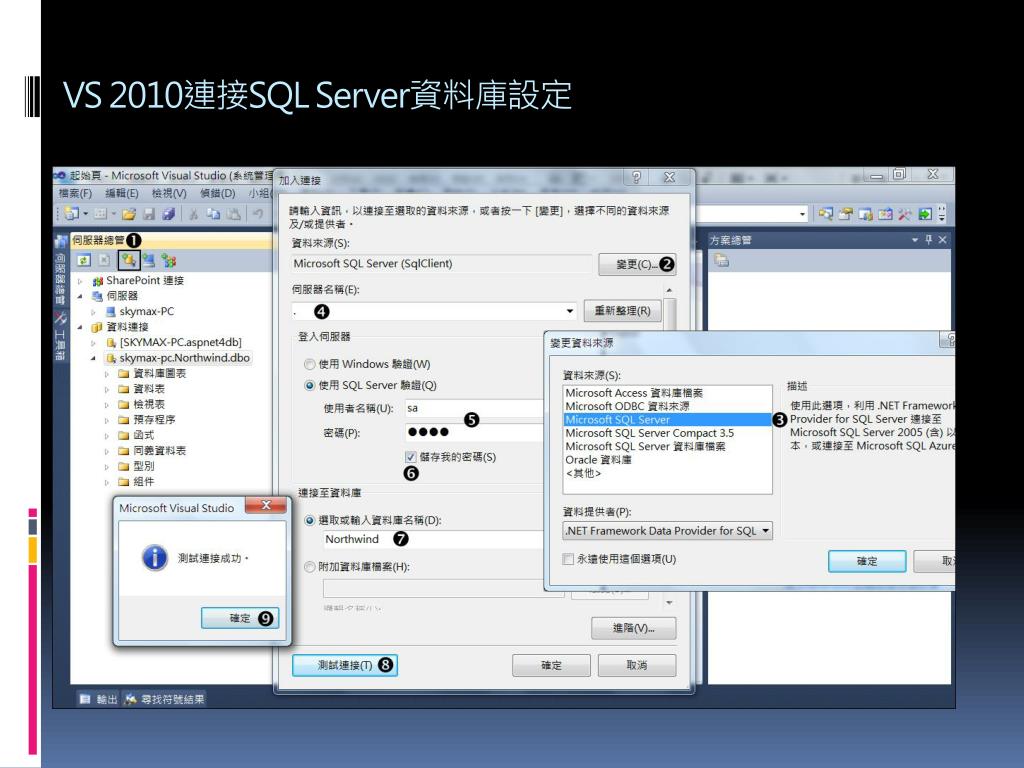Open toolbar combo box dropdown near top right

(802, 214)
